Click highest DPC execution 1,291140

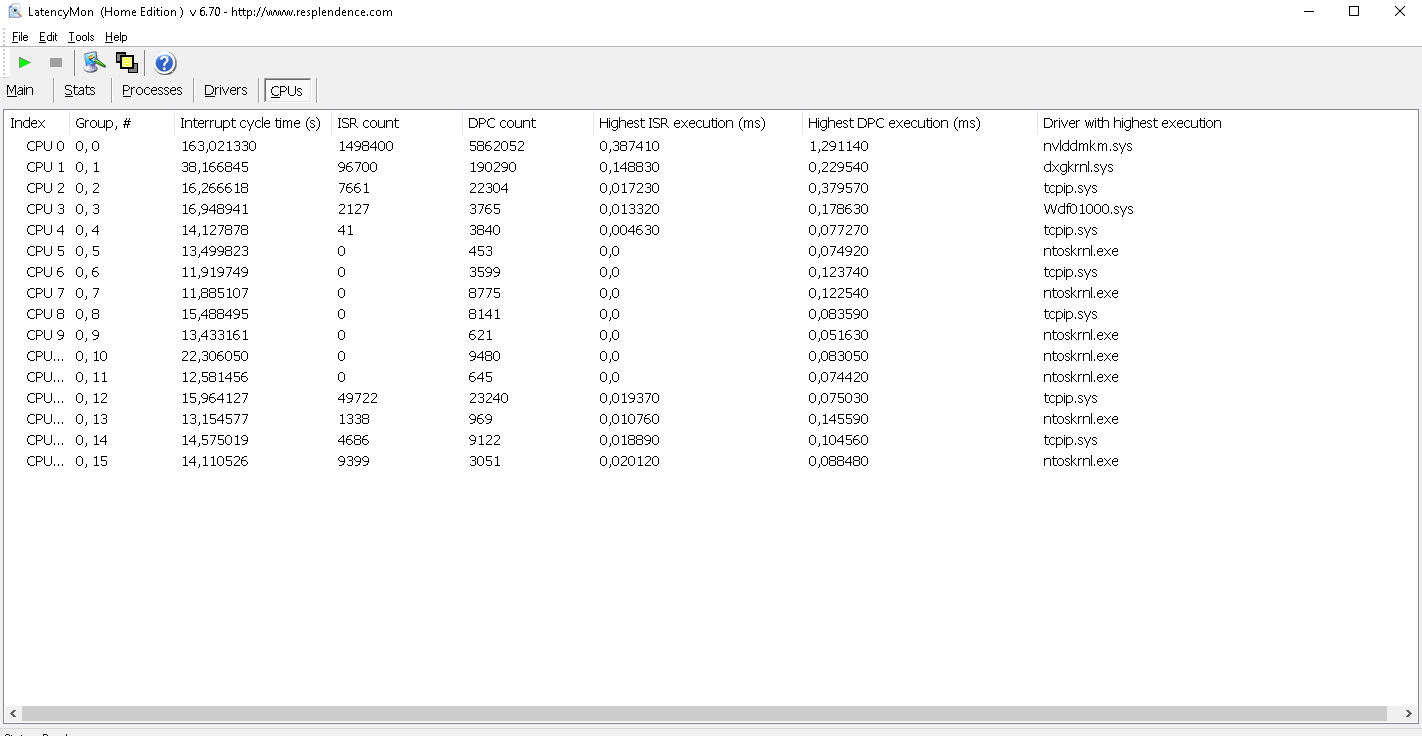[838, 146]
